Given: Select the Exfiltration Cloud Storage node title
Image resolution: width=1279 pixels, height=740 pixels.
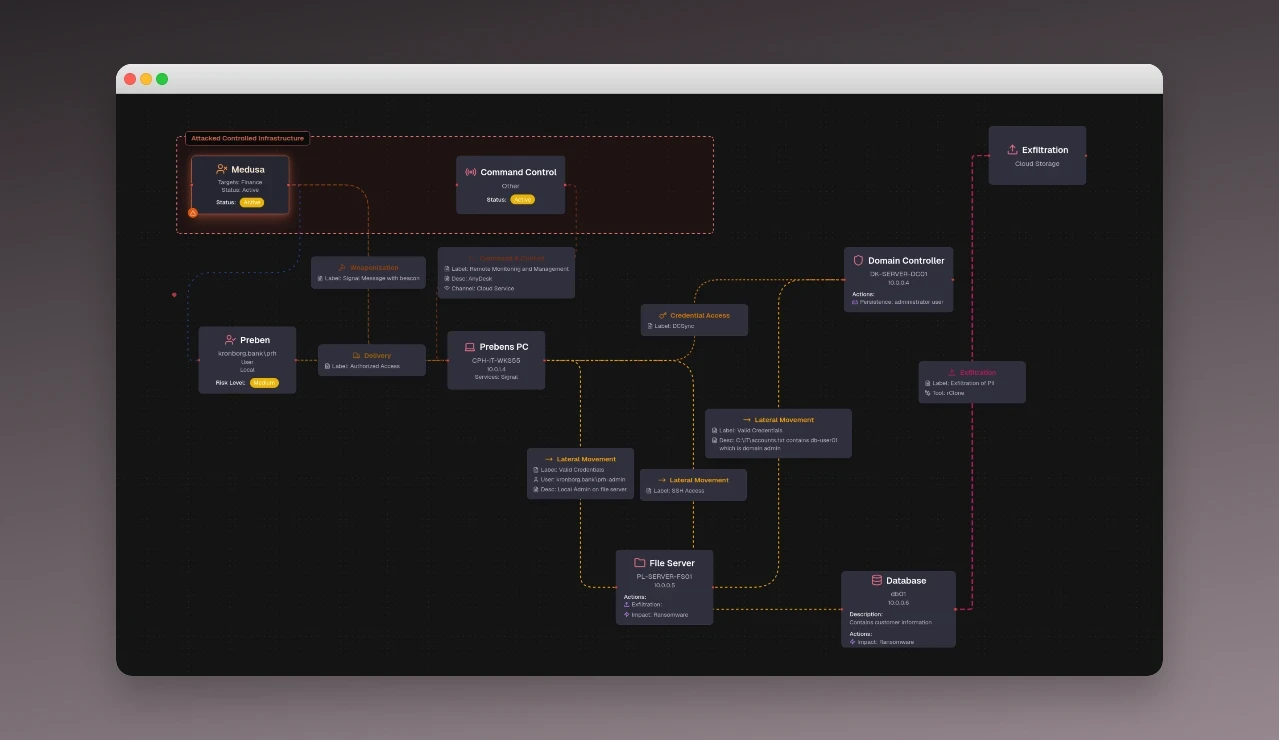Looking at the screenshot, I should click(x=1045, y=150).
